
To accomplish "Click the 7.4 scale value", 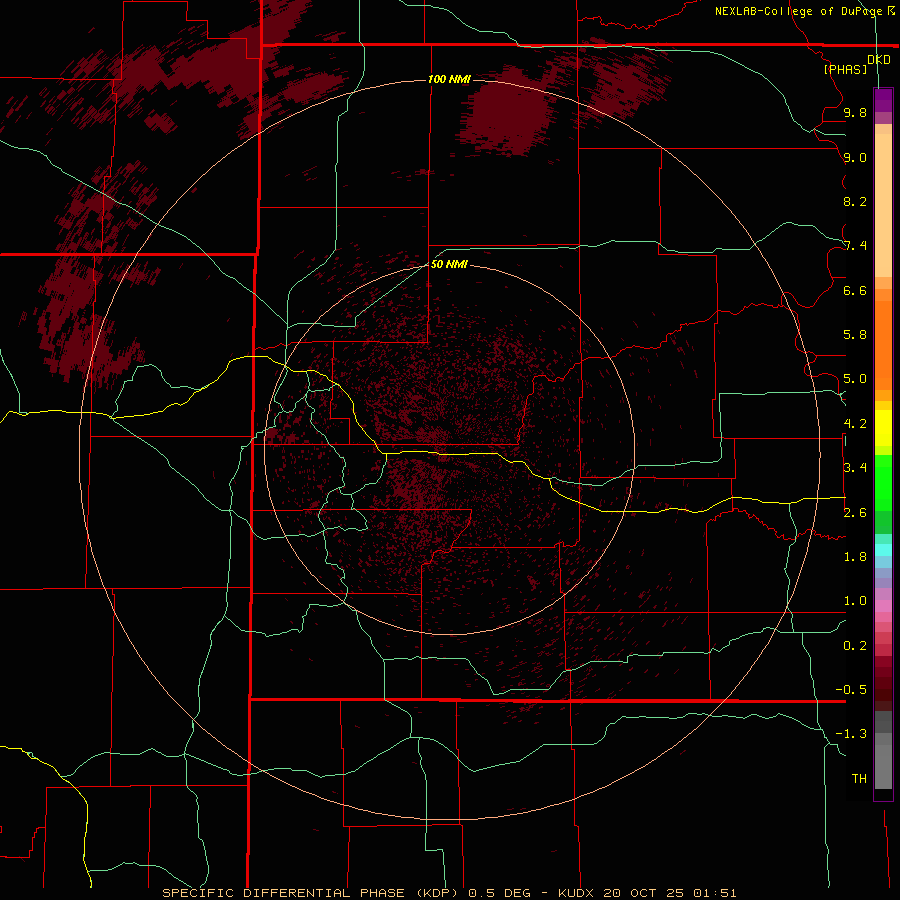I will point(855,246).
